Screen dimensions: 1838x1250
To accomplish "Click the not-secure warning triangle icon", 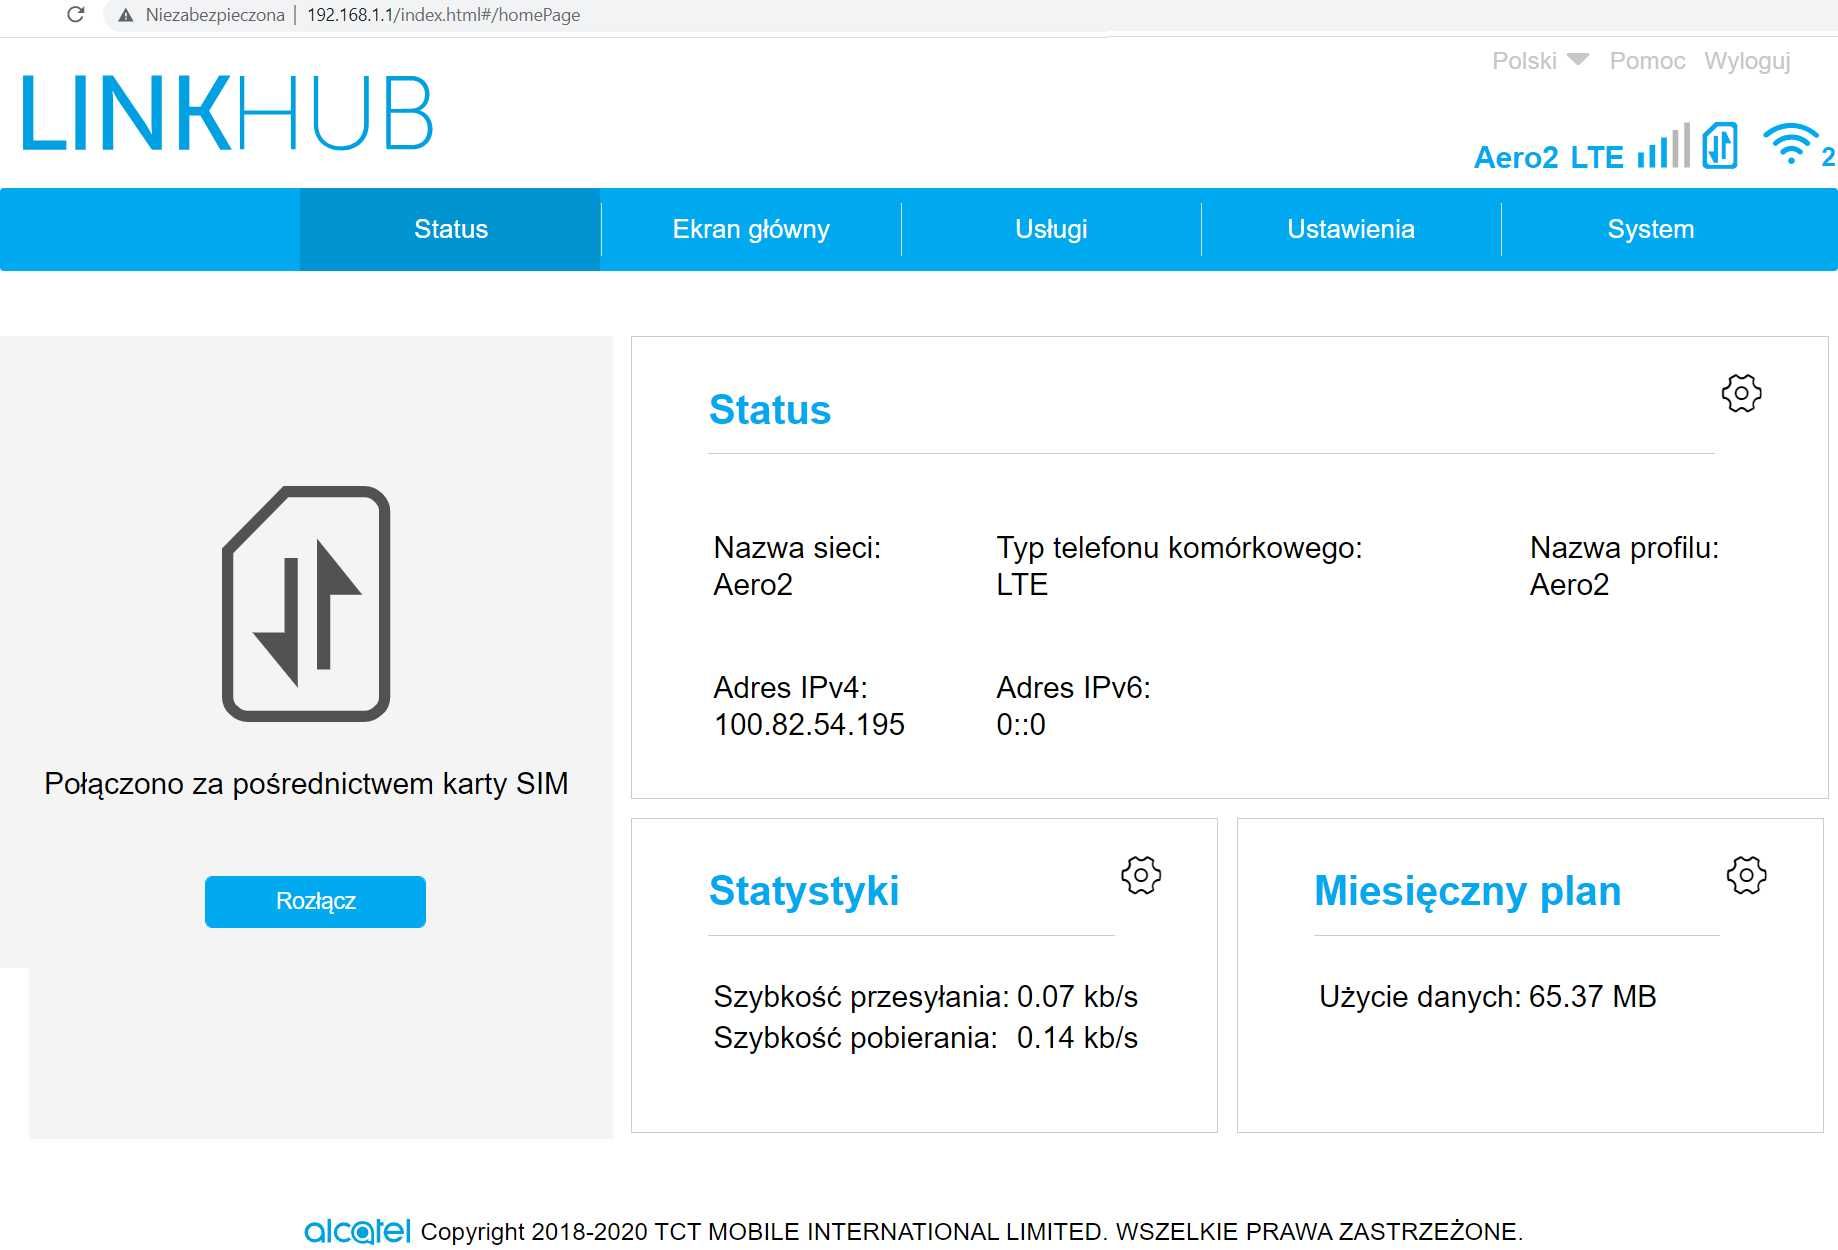I will [x=126, y=15].
